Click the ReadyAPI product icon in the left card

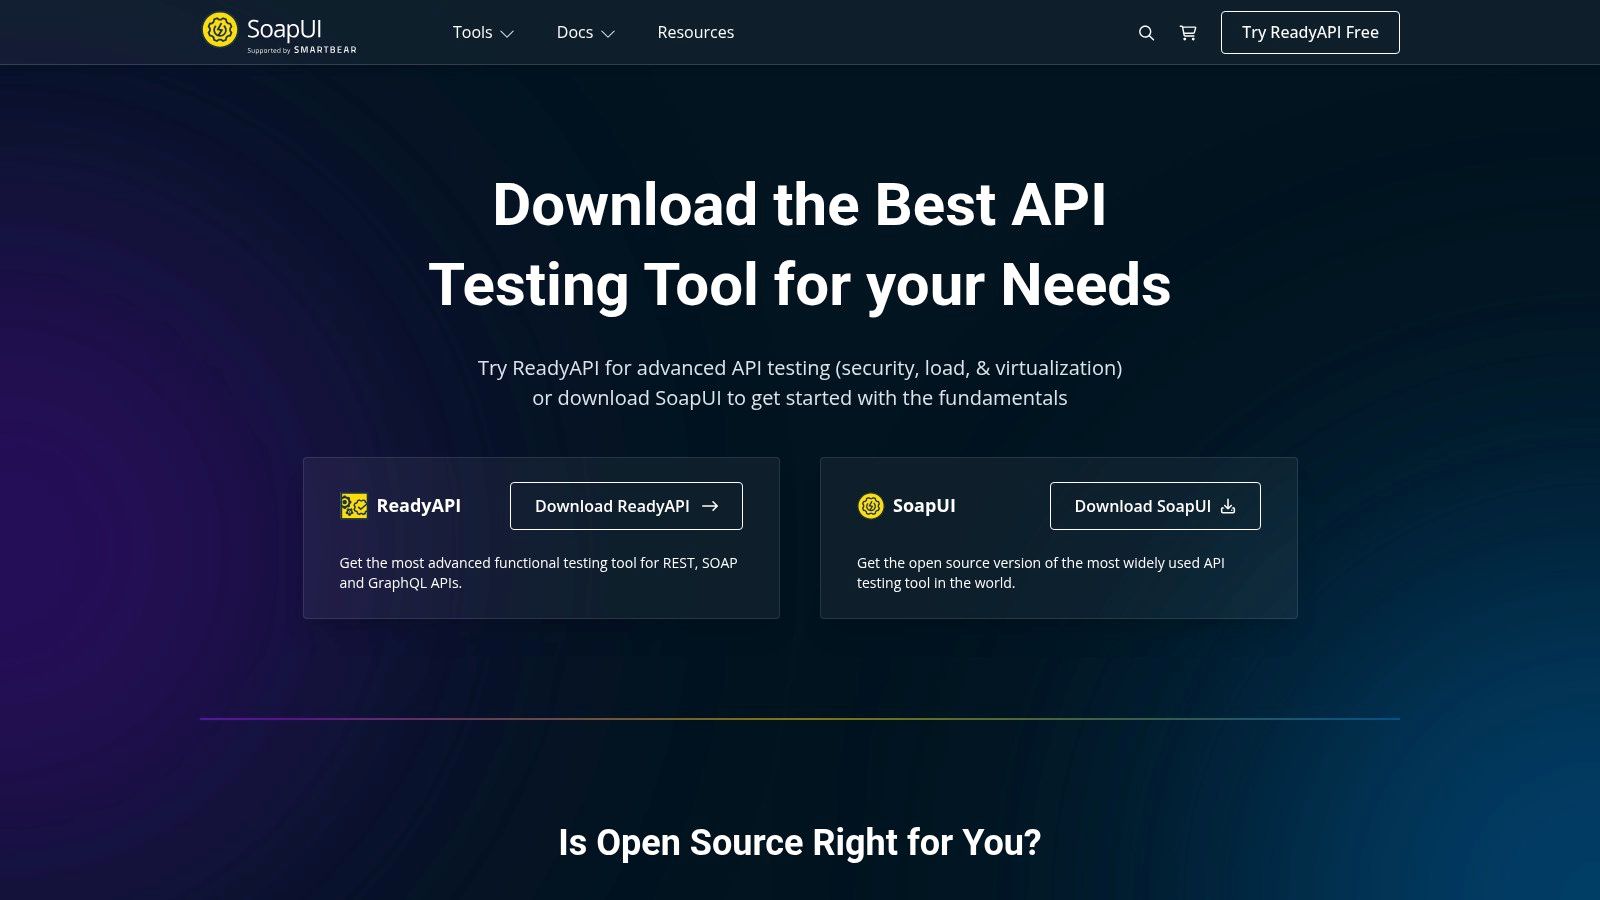[x=353, y=506]
